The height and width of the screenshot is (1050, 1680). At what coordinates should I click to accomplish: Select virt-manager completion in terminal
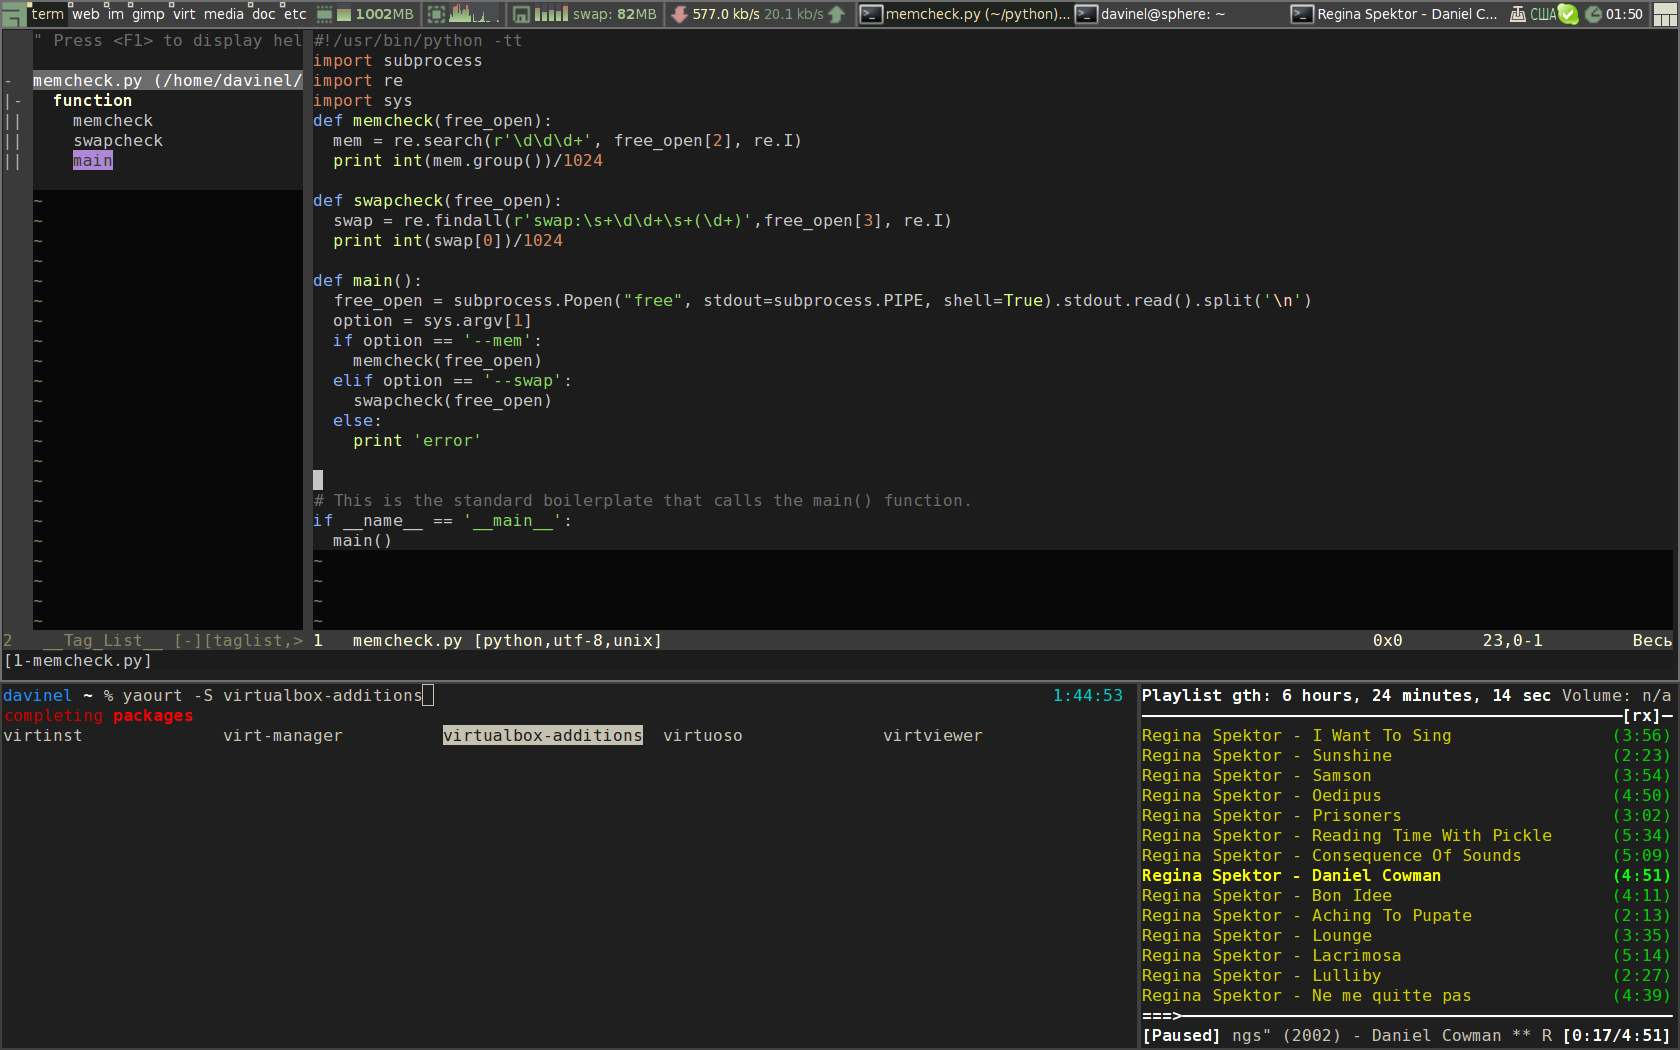(283, 736)
